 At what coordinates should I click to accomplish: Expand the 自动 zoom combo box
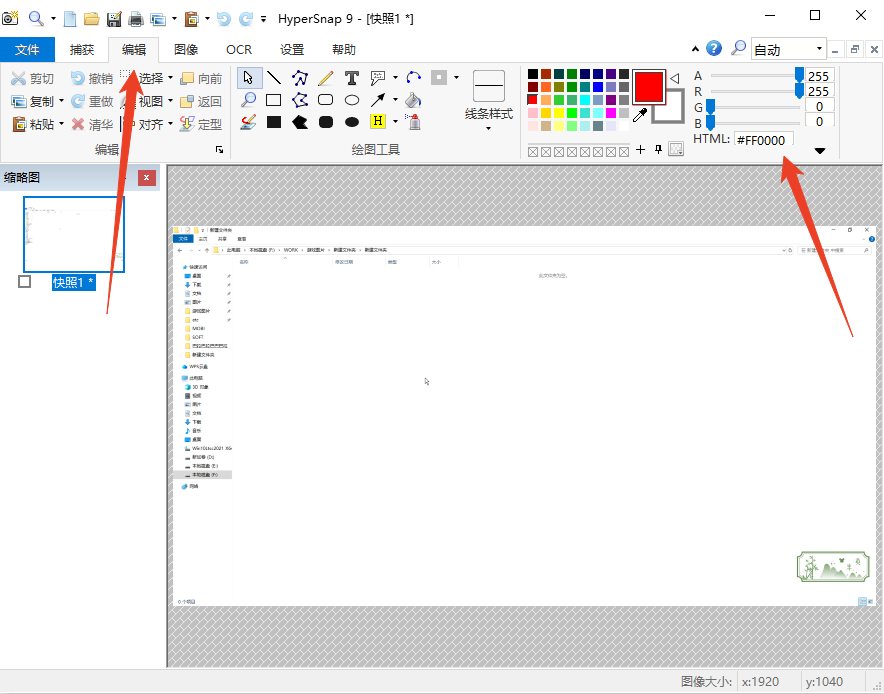tap(820, 49)
